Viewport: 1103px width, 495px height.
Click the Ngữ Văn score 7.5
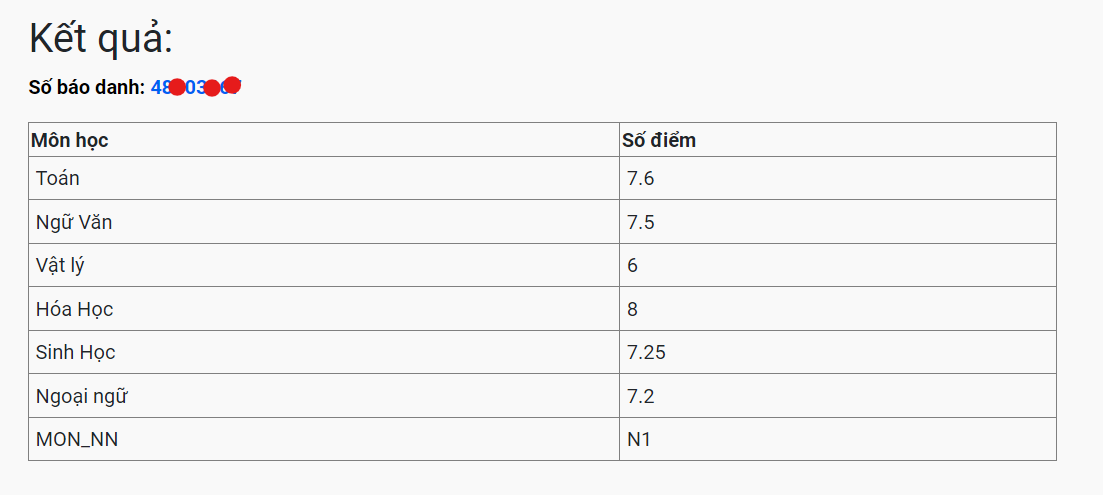pos(641,222)
